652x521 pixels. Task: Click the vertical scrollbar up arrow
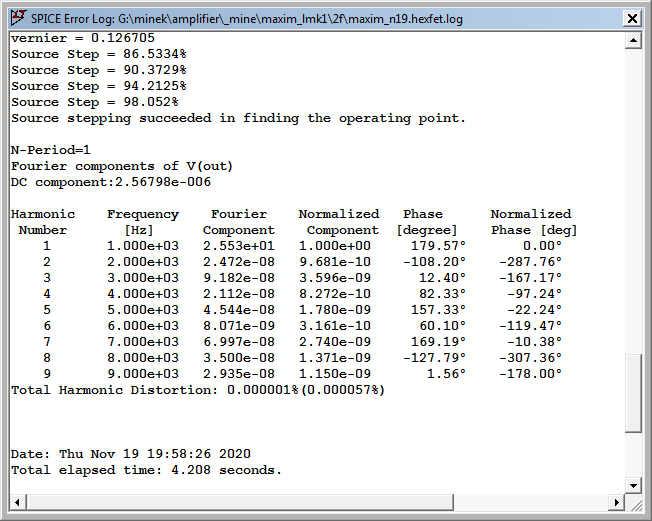point(633,40)
